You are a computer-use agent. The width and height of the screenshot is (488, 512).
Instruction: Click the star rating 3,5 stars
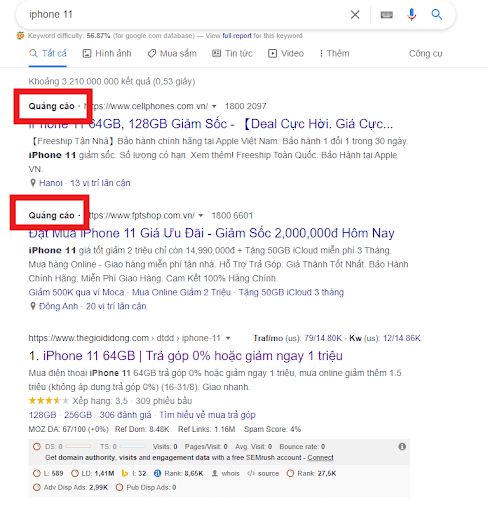pyautogui.click(x=49, y=401)
